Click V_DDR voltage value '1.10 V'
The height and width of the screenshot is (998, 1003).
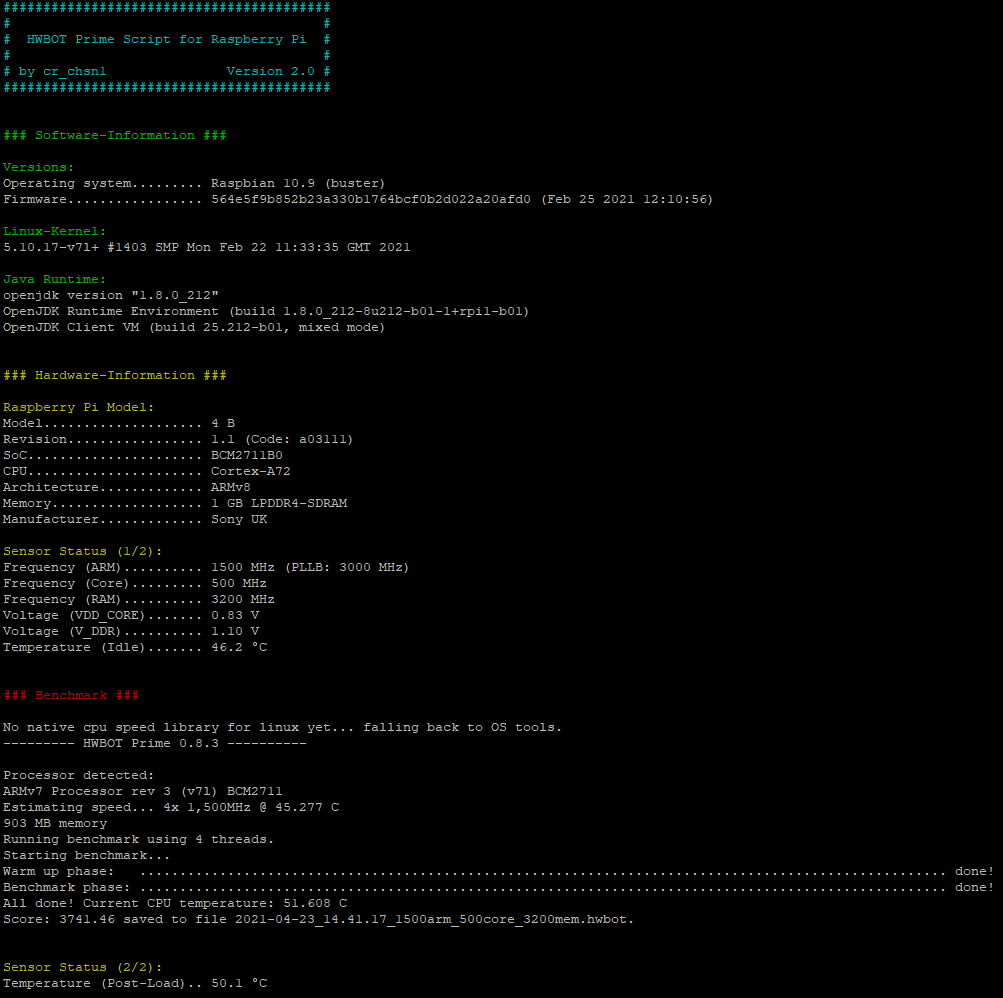pos(235,631)
